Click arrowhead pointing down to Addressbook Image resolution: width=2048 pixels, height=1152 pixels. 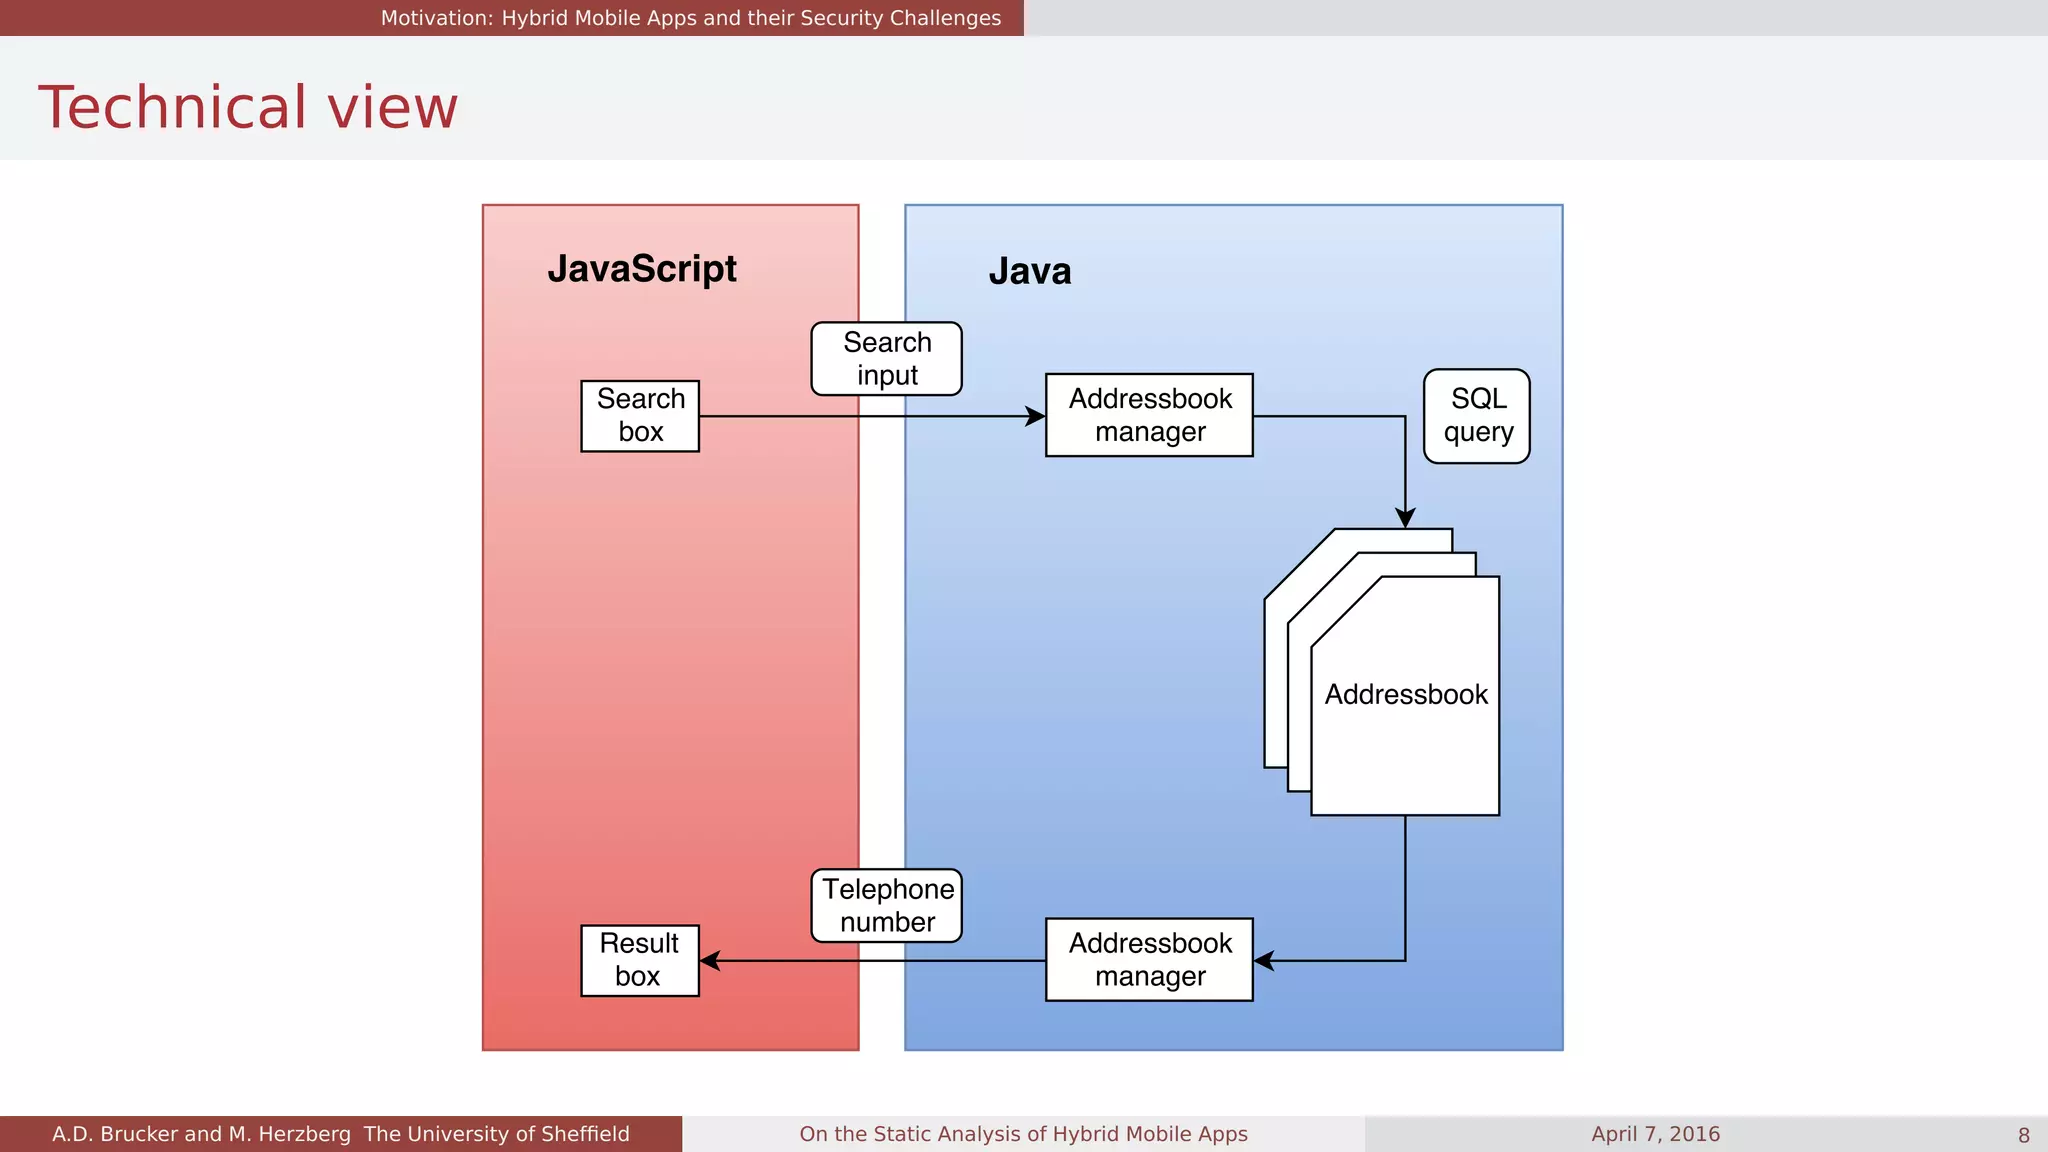coord(1405,518)
